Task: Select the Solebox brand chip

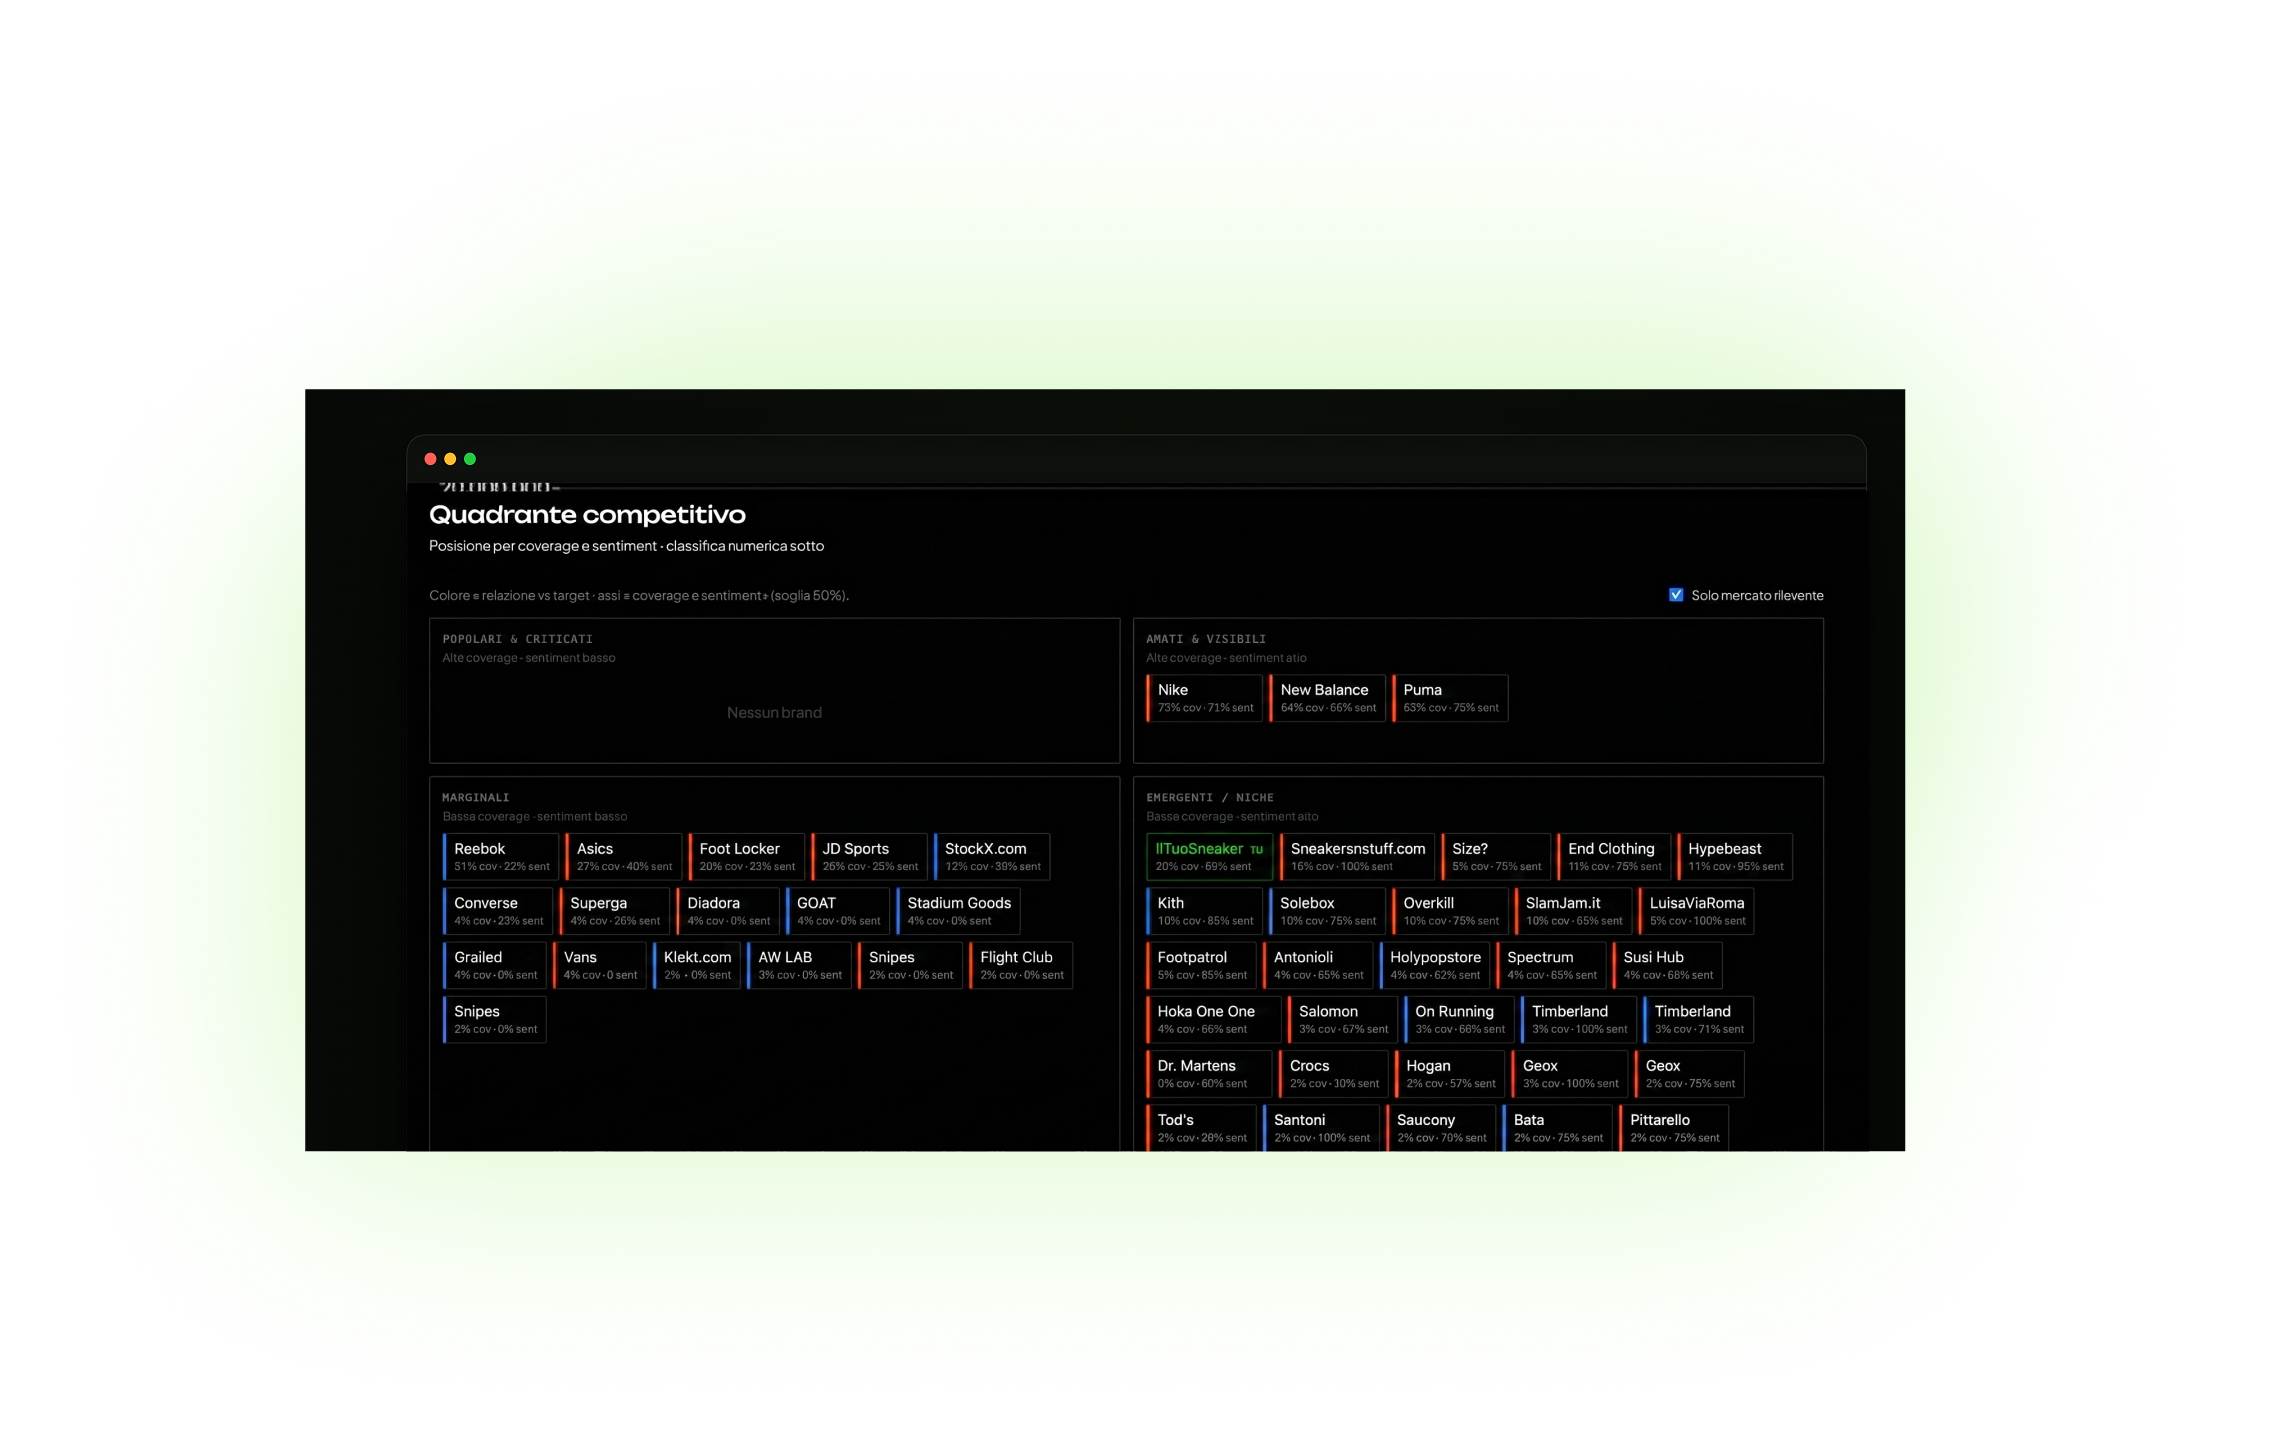Action: [x=1327, y=911]
